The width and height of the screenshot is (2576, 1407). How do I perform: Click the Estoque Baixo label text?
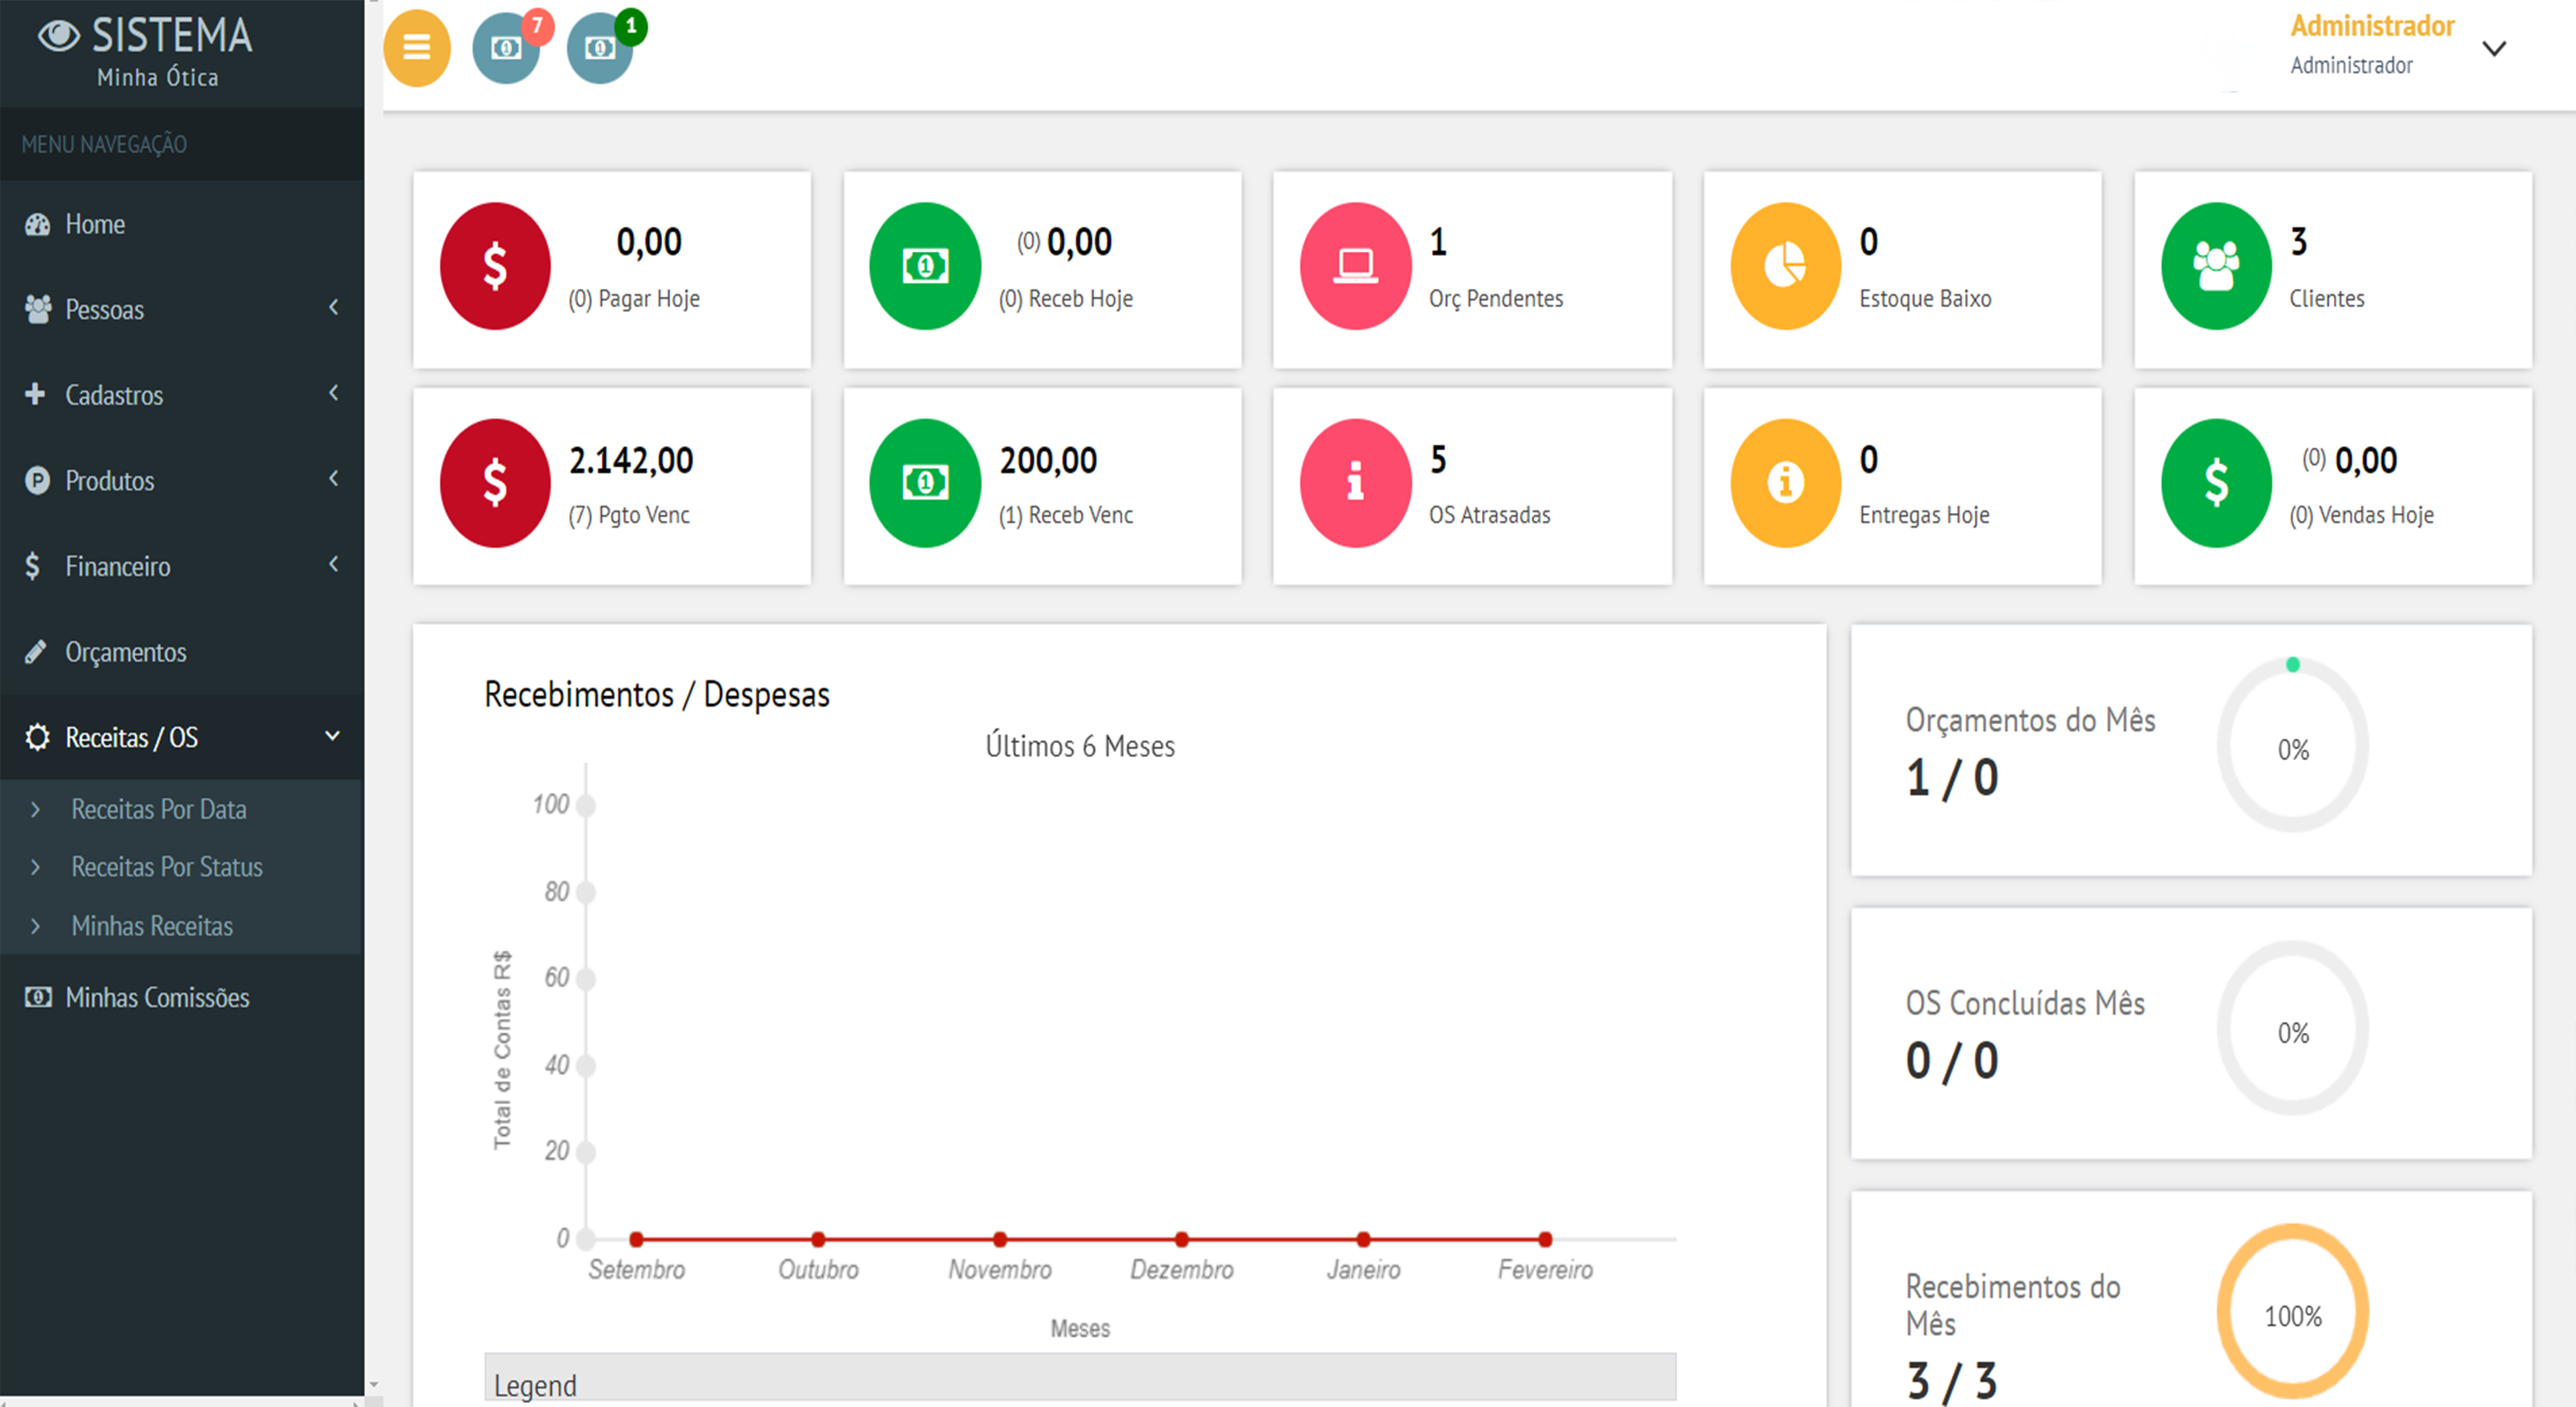coord(1925,298)
